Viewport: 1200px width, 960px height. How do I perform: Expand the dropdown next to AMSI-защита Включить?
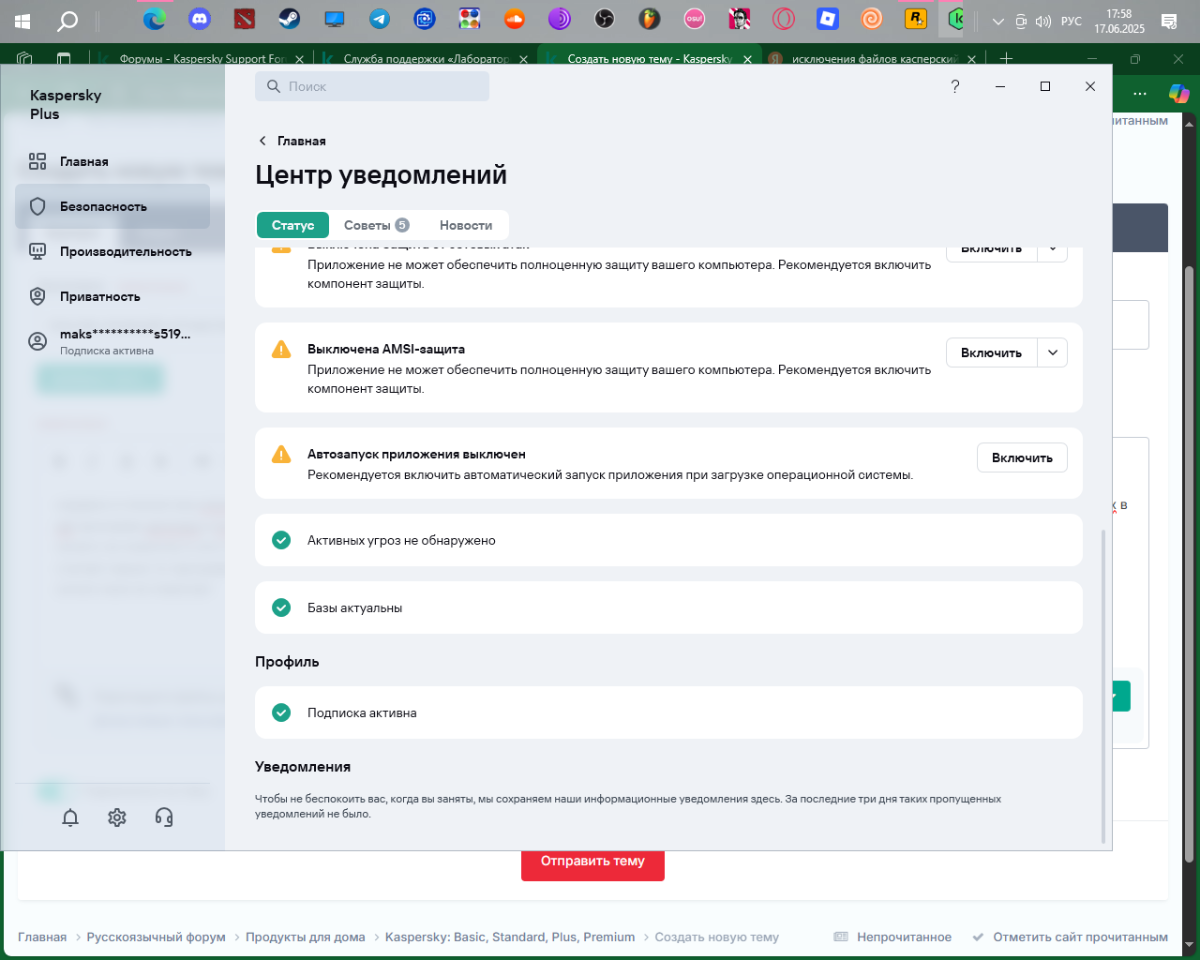pos(1052,352)
